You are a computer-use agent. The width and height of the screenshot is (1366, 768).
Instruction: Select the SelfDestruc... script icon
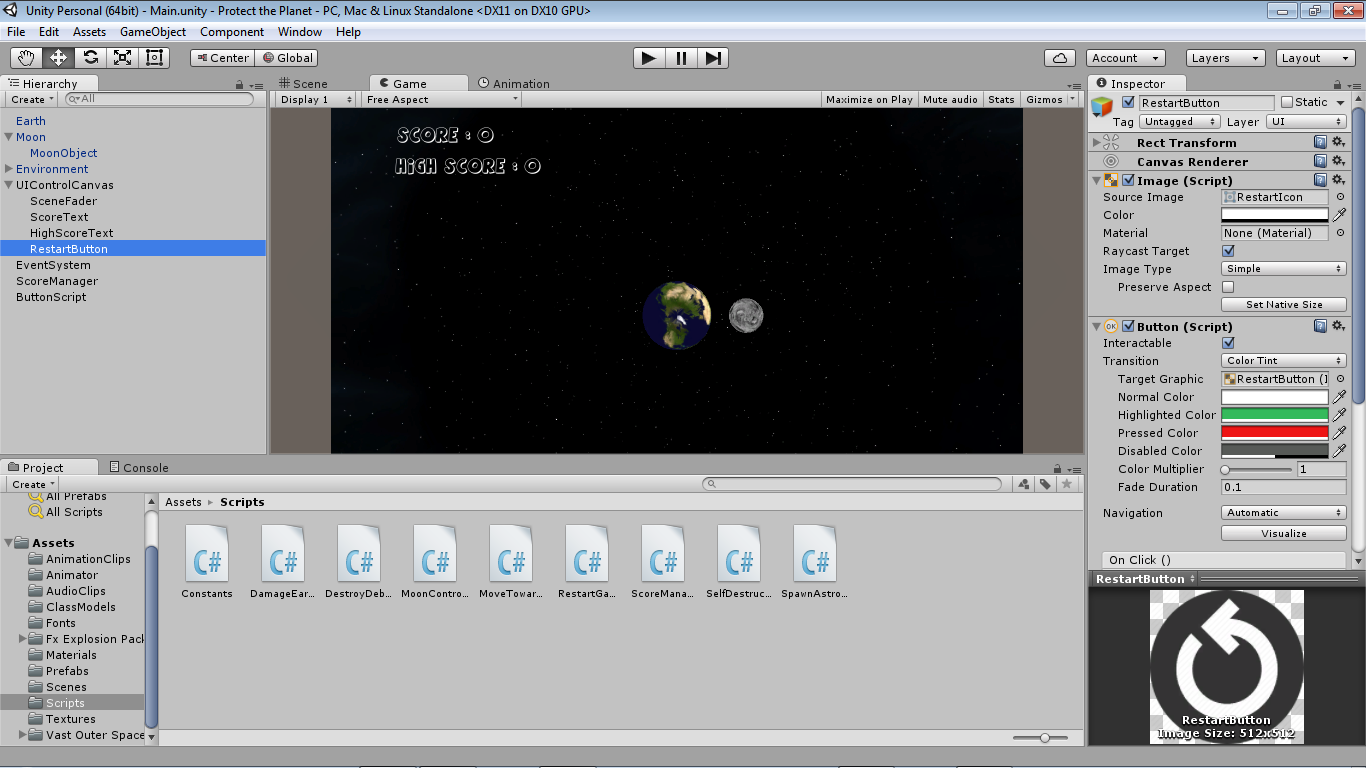click(739, 552)
